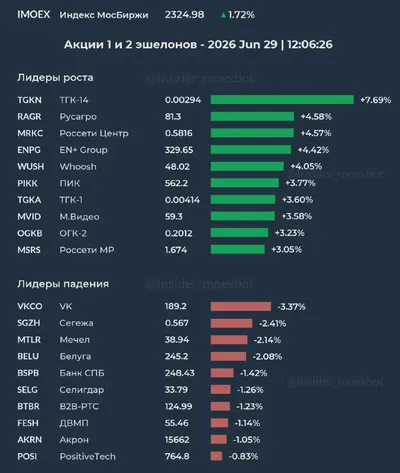This screenshot has width=400, height=473.
Task: Open the PIKK price 562.2
Action: (x=176, y=183)
